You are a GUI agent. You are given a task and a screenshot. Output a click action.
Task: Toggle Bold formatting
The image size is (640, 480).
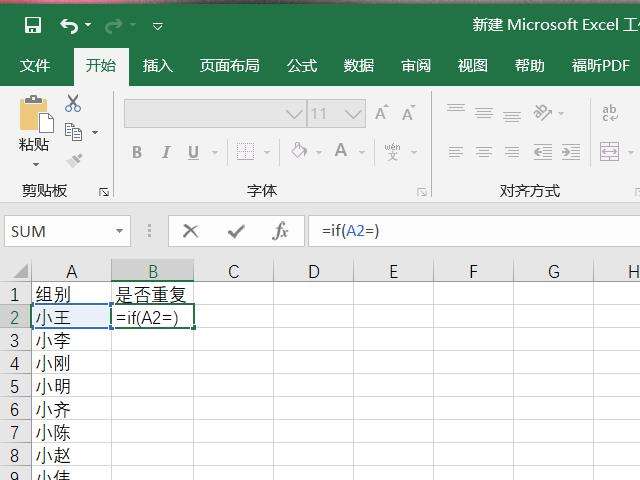tap(137, 152)
